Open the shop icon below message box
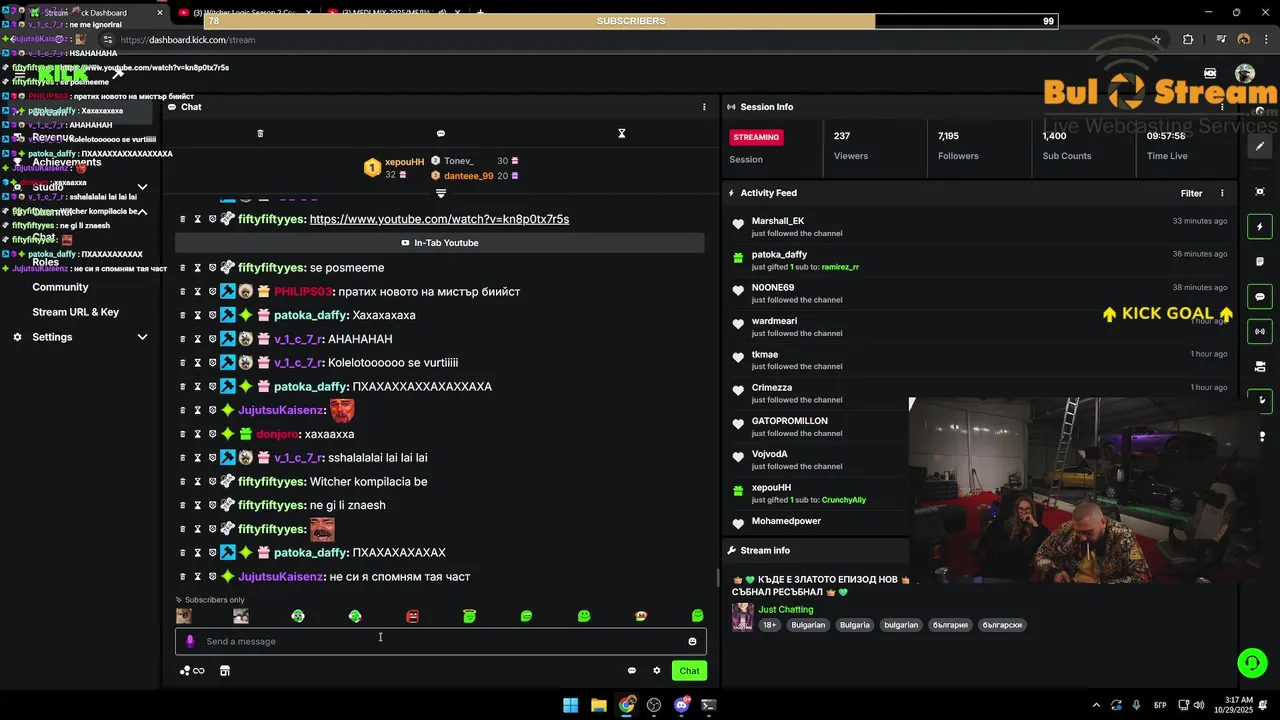 click(x=225, y=671)
